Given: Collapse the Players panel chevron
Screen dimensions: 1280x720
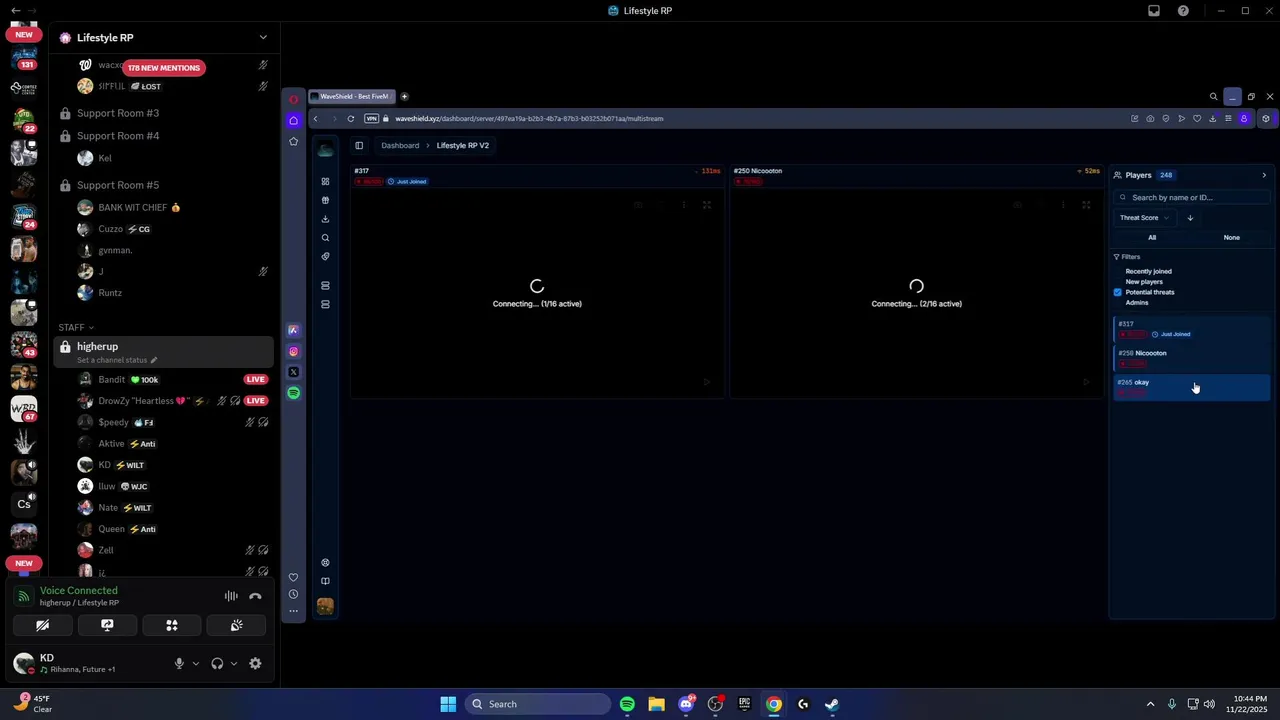Looking at the screenshot, I should pyautogui.click(x=1264, y=175).
